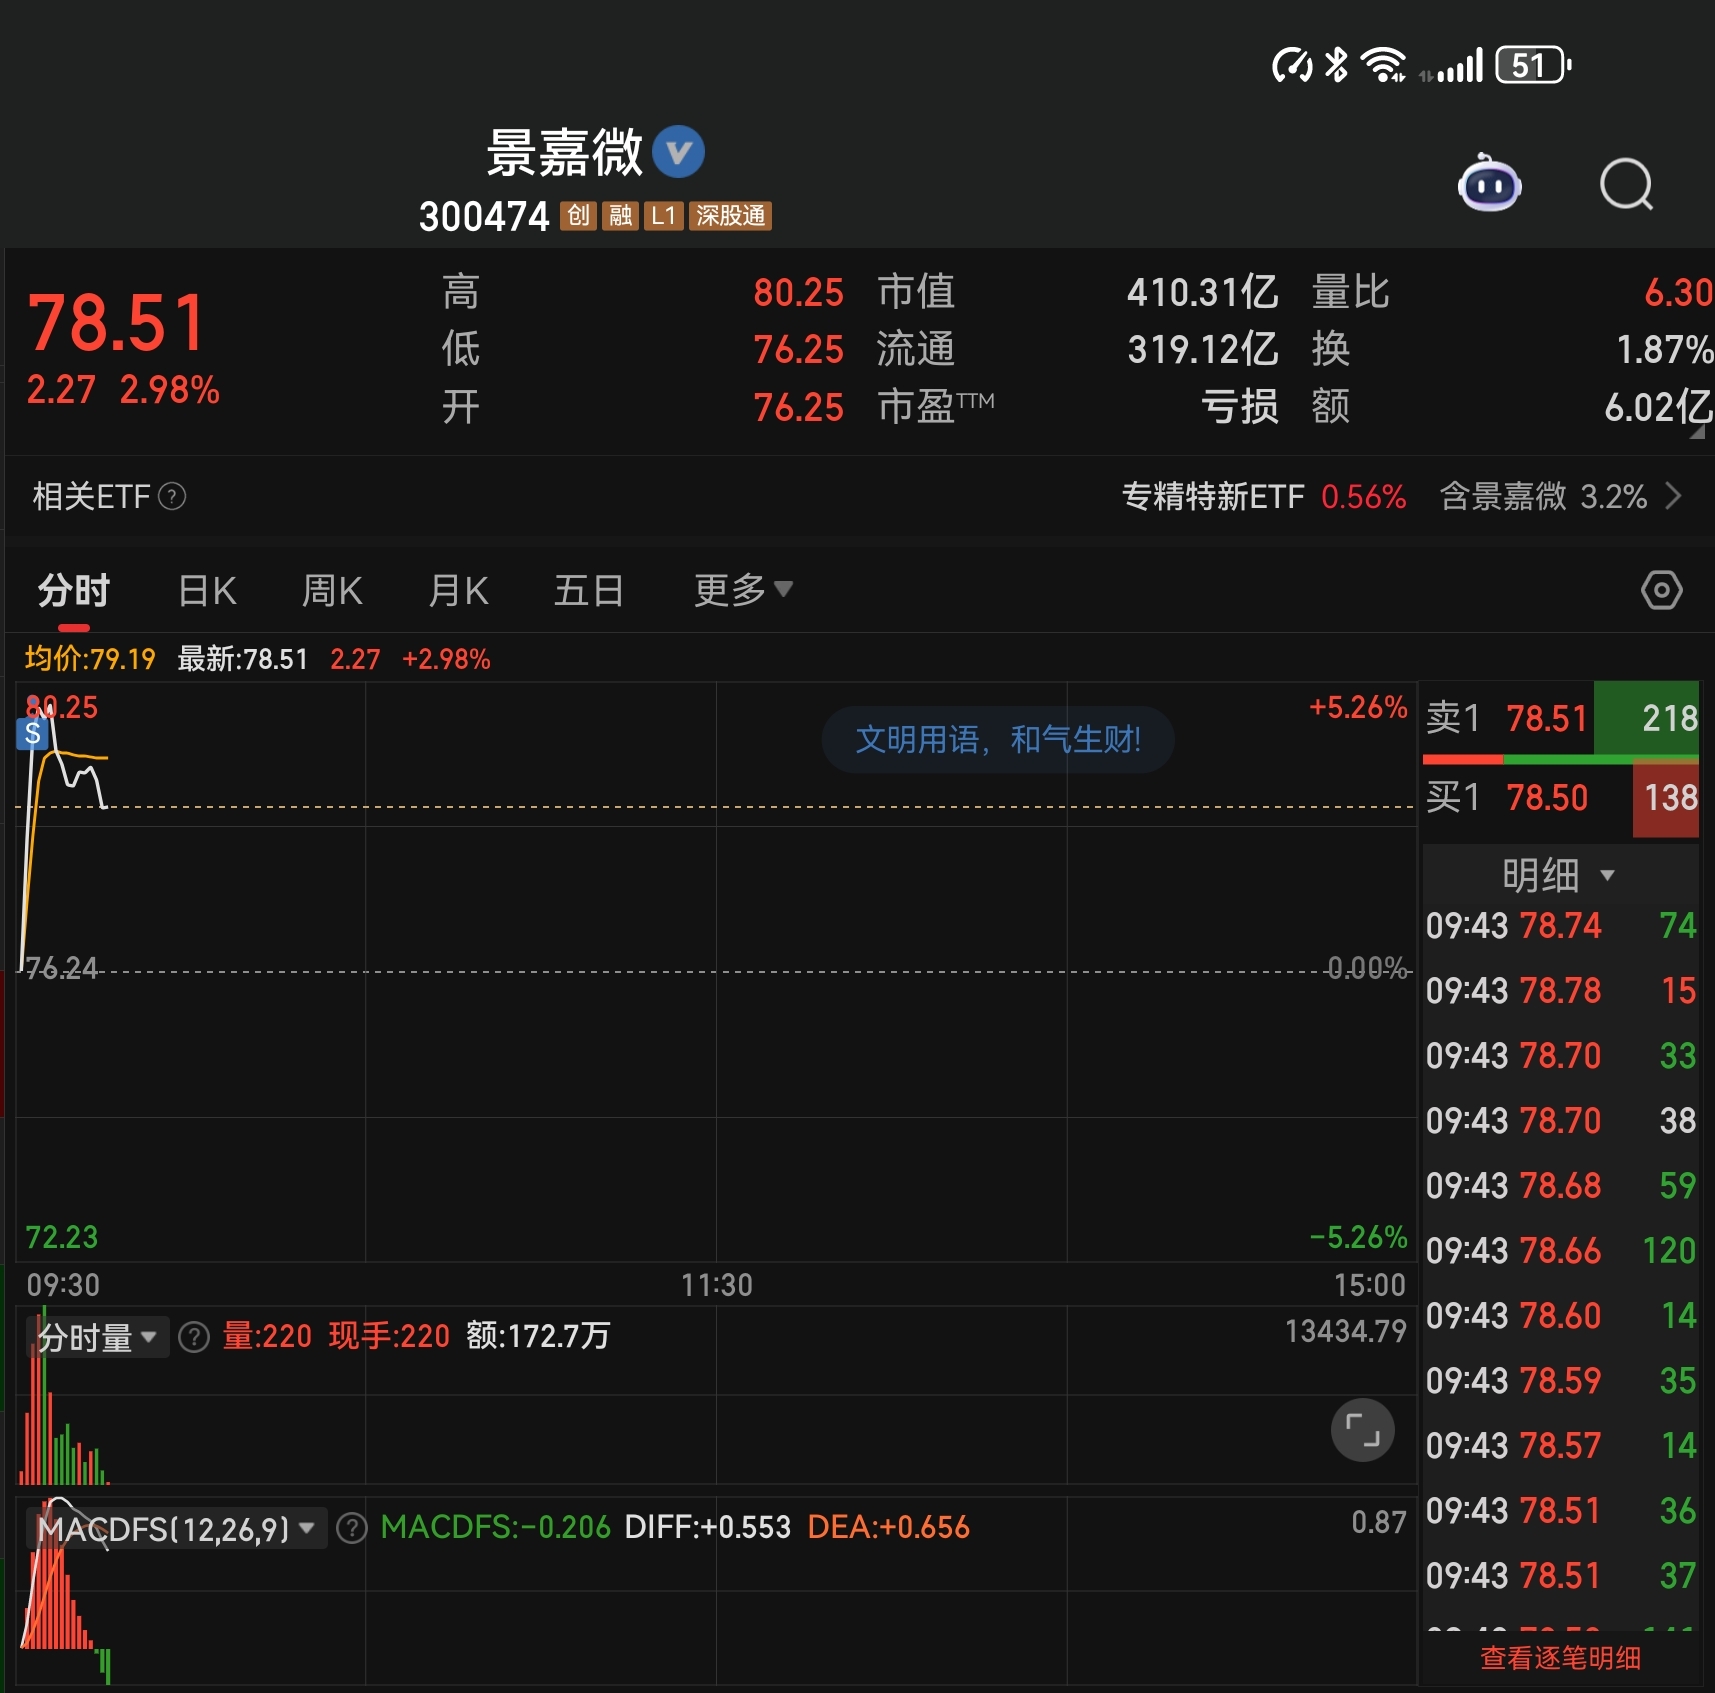
Task: Tap the 流通 319.12亿 value
Action: coord(1202,349)
